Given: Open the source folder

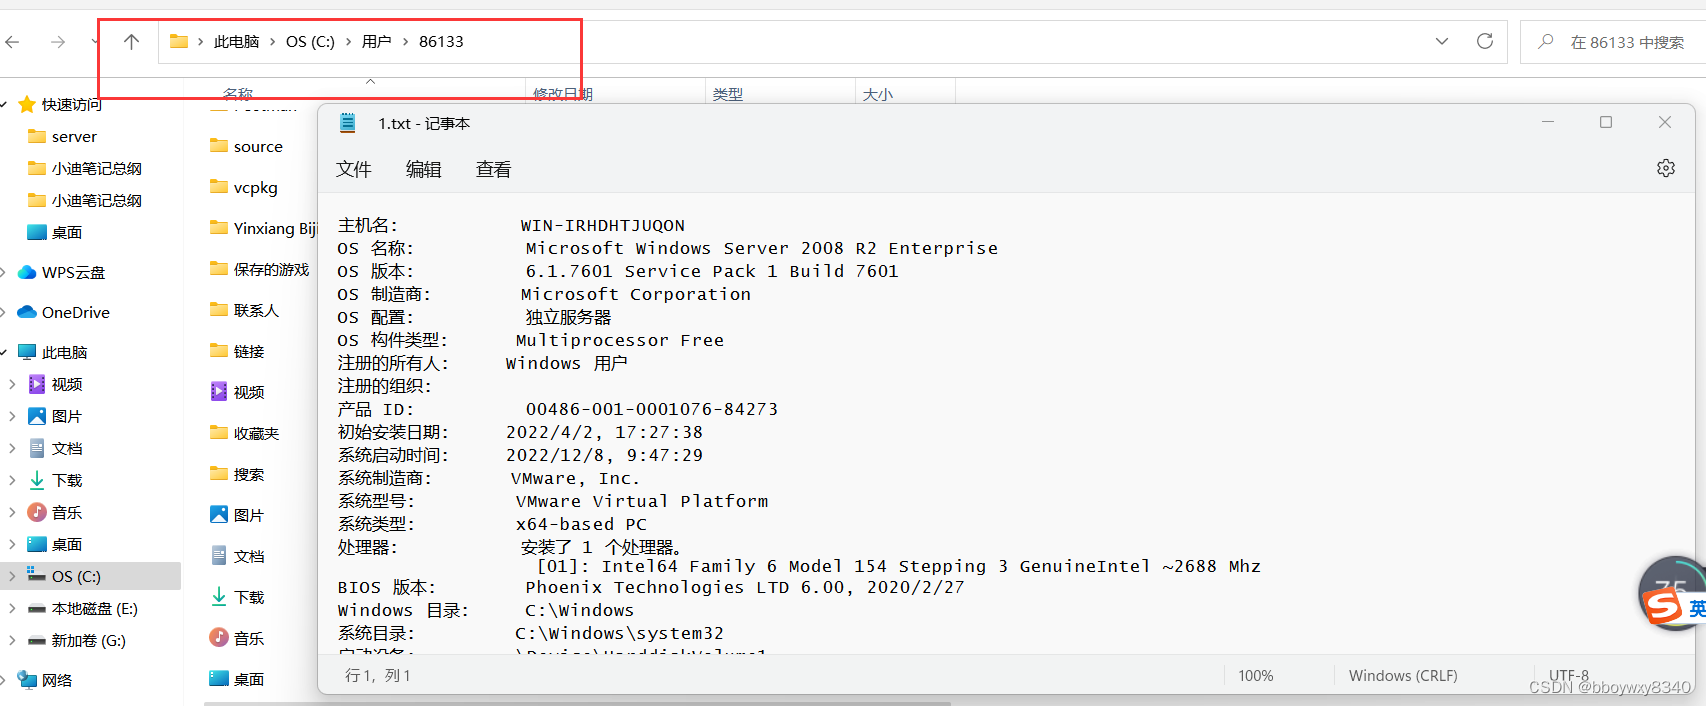Looking at the screenshot, I should 258,146.
